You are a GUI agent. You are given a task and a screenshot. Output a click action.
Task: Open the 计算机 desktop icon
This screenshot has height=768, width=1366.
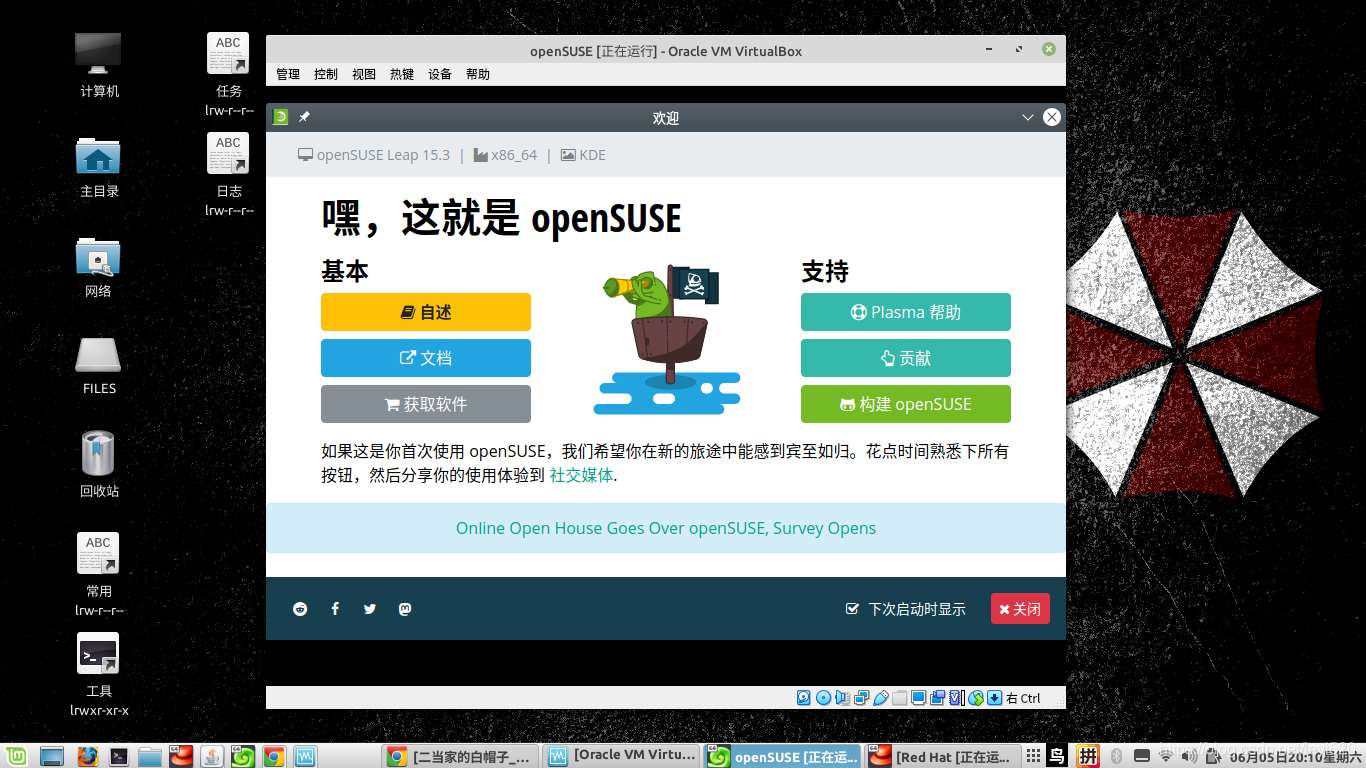(x=99, y=66)
